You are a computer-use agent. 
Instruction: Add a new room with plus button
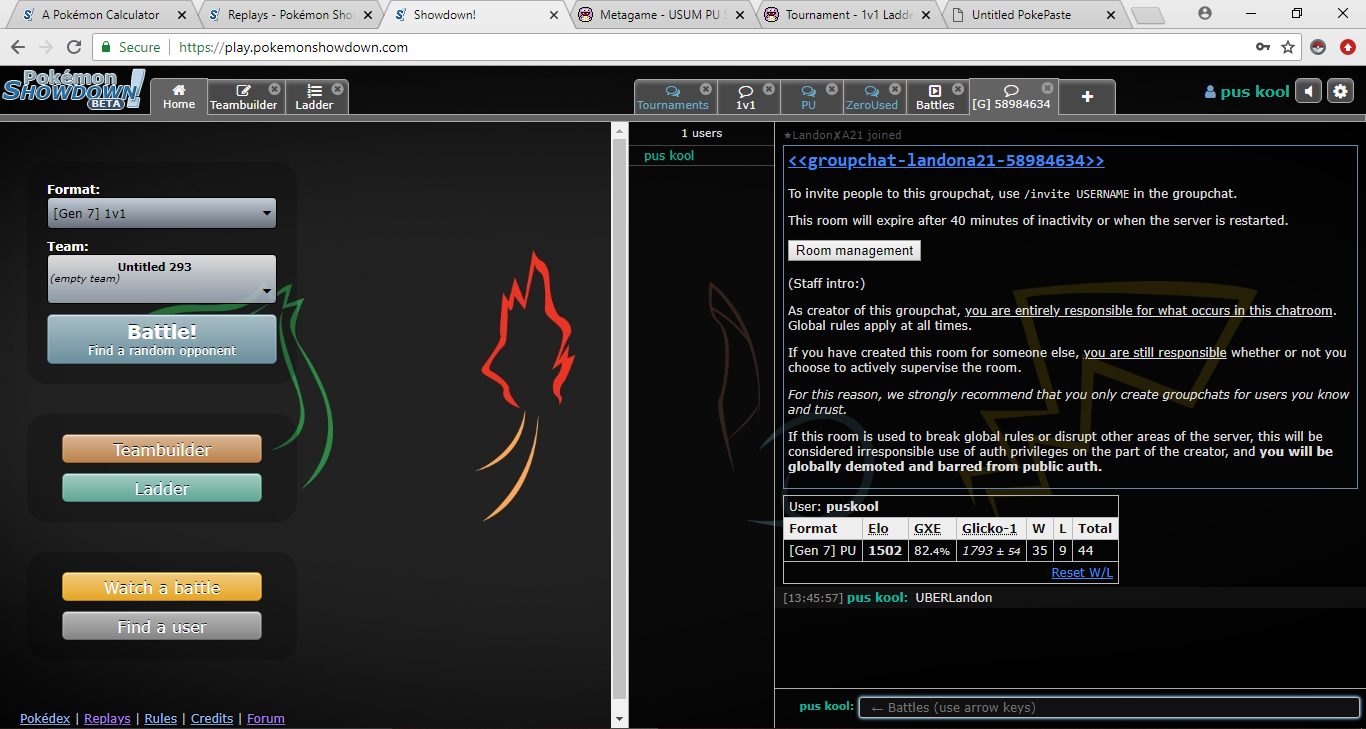[x=1087, y=97]
